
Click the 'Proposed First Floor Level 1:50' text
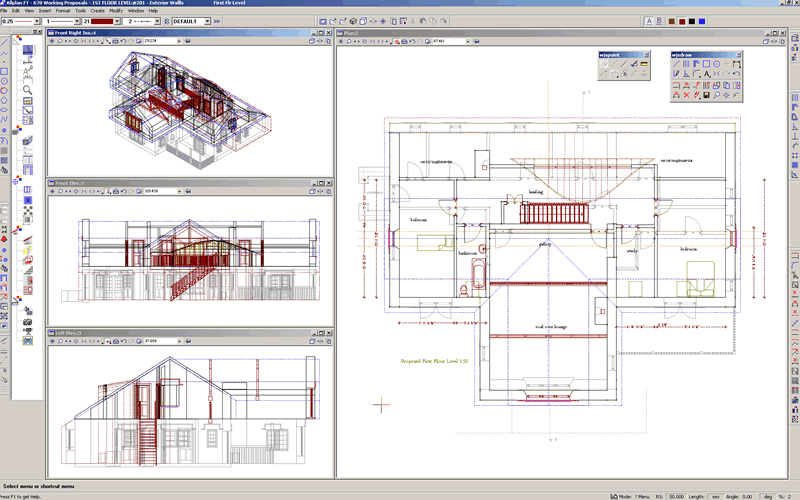(434, 361)
